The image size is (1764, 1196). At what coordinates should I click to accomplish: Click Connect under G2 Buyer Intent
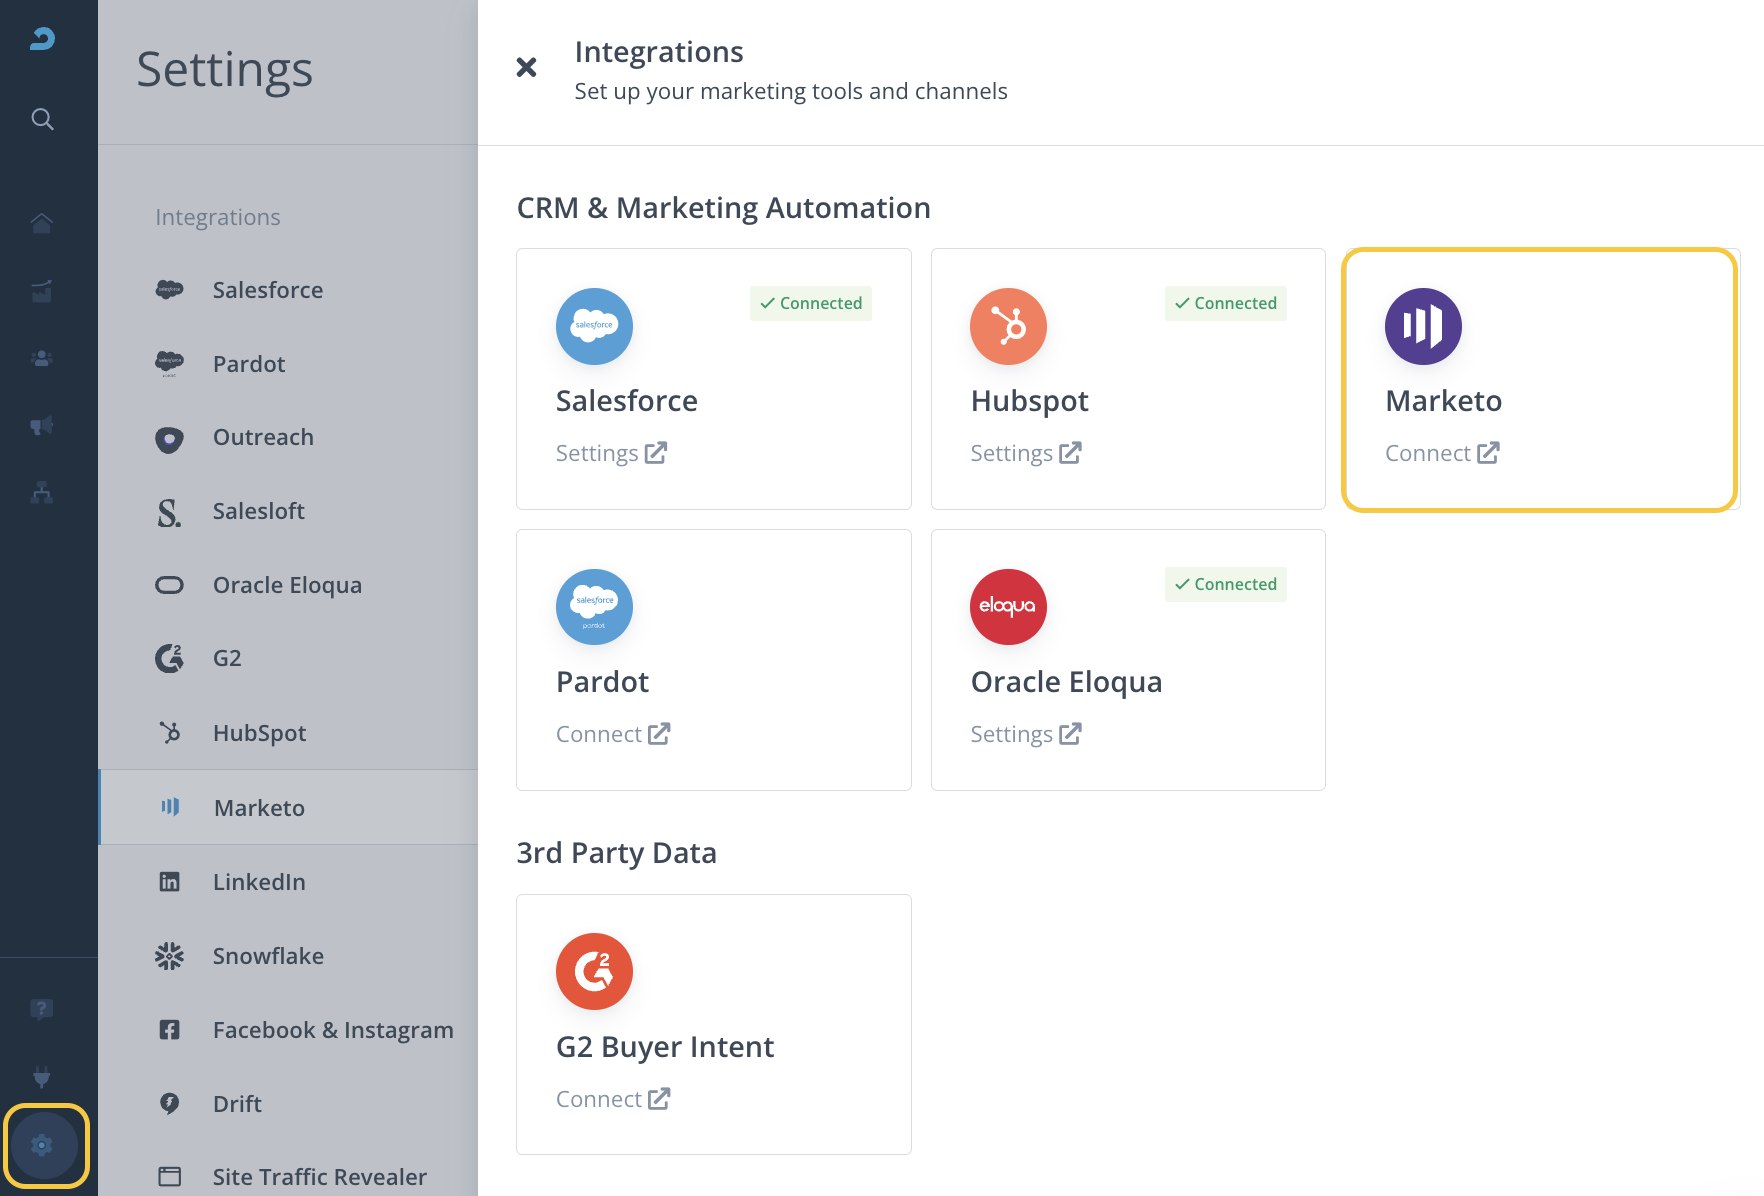(x=612, y=1100)
